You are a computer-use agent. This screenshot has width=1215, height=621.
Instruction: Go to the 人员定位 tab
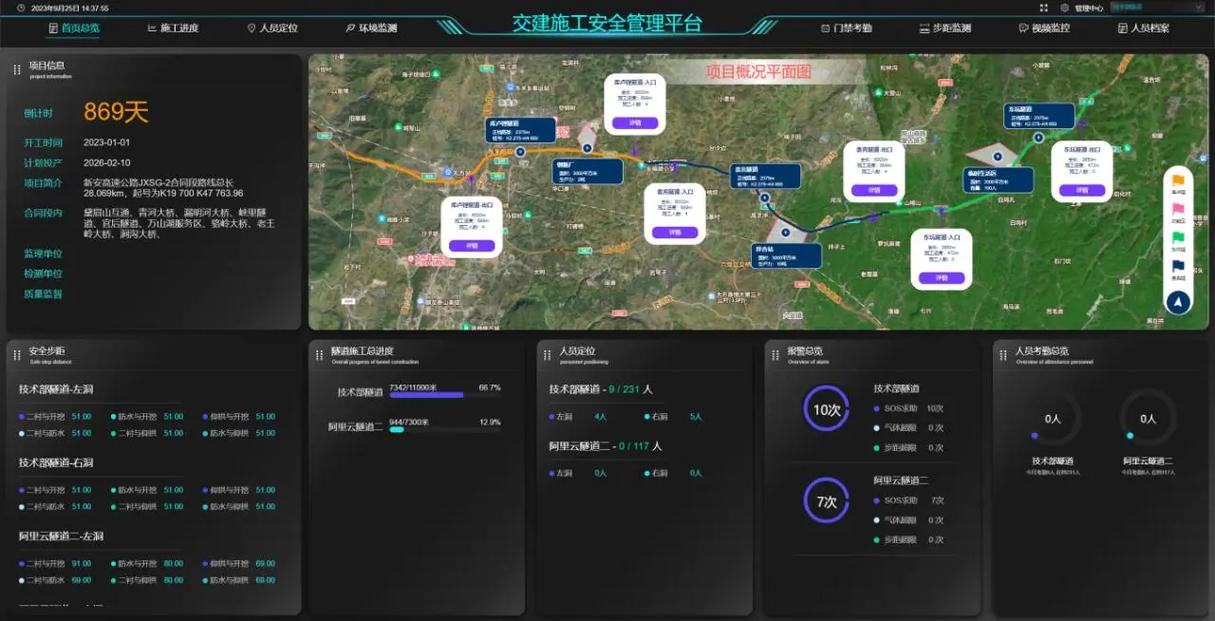tap(272, 28)
